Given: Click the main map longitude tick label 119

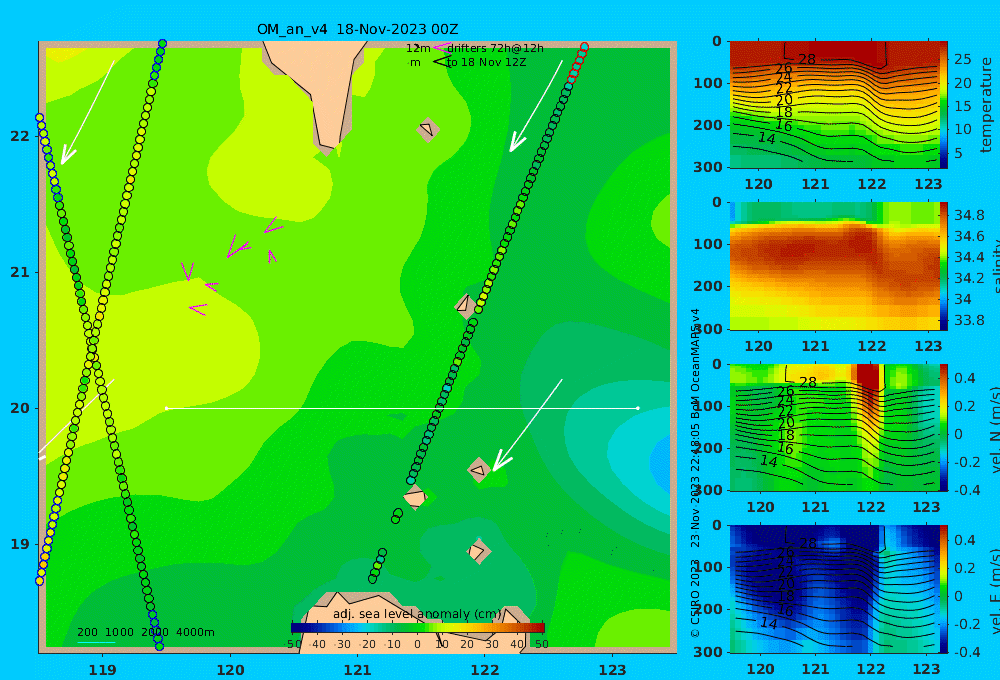Looking at the screenshot, I should [103, 670].
